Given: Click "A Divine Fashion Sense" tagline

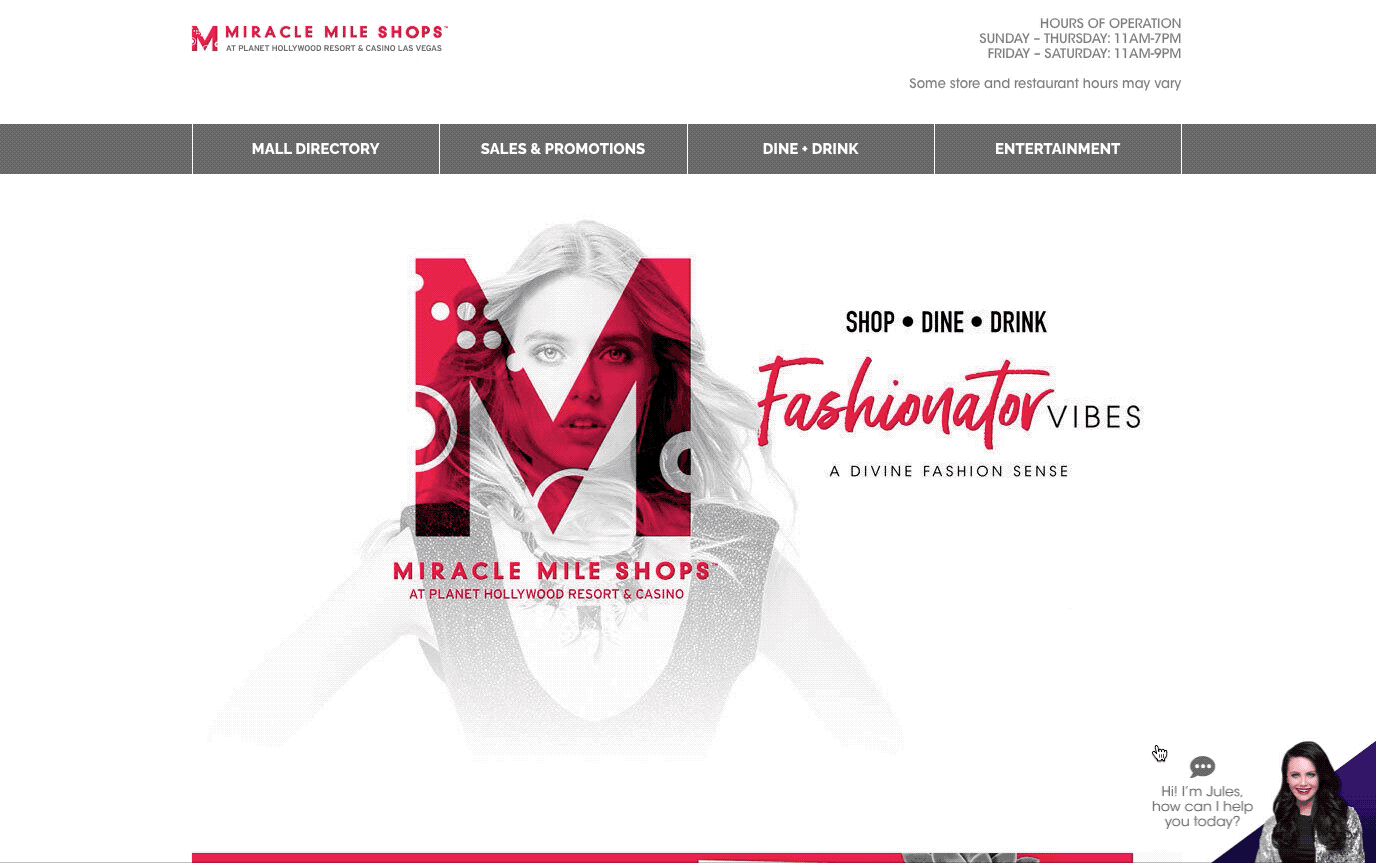Looking at the screenshot, I should coord(949,471).
